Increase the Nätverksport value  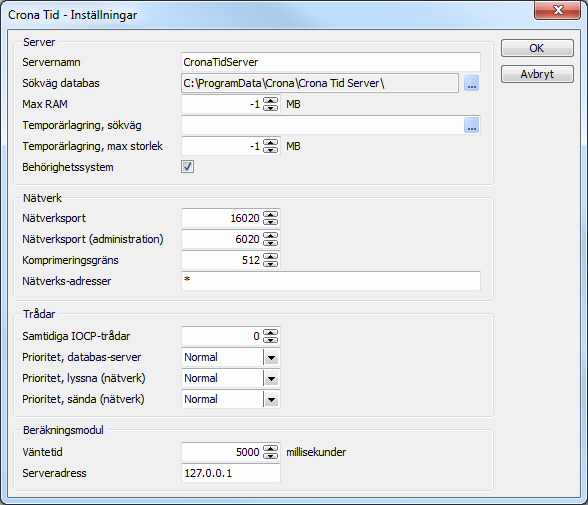pos(270,214)
